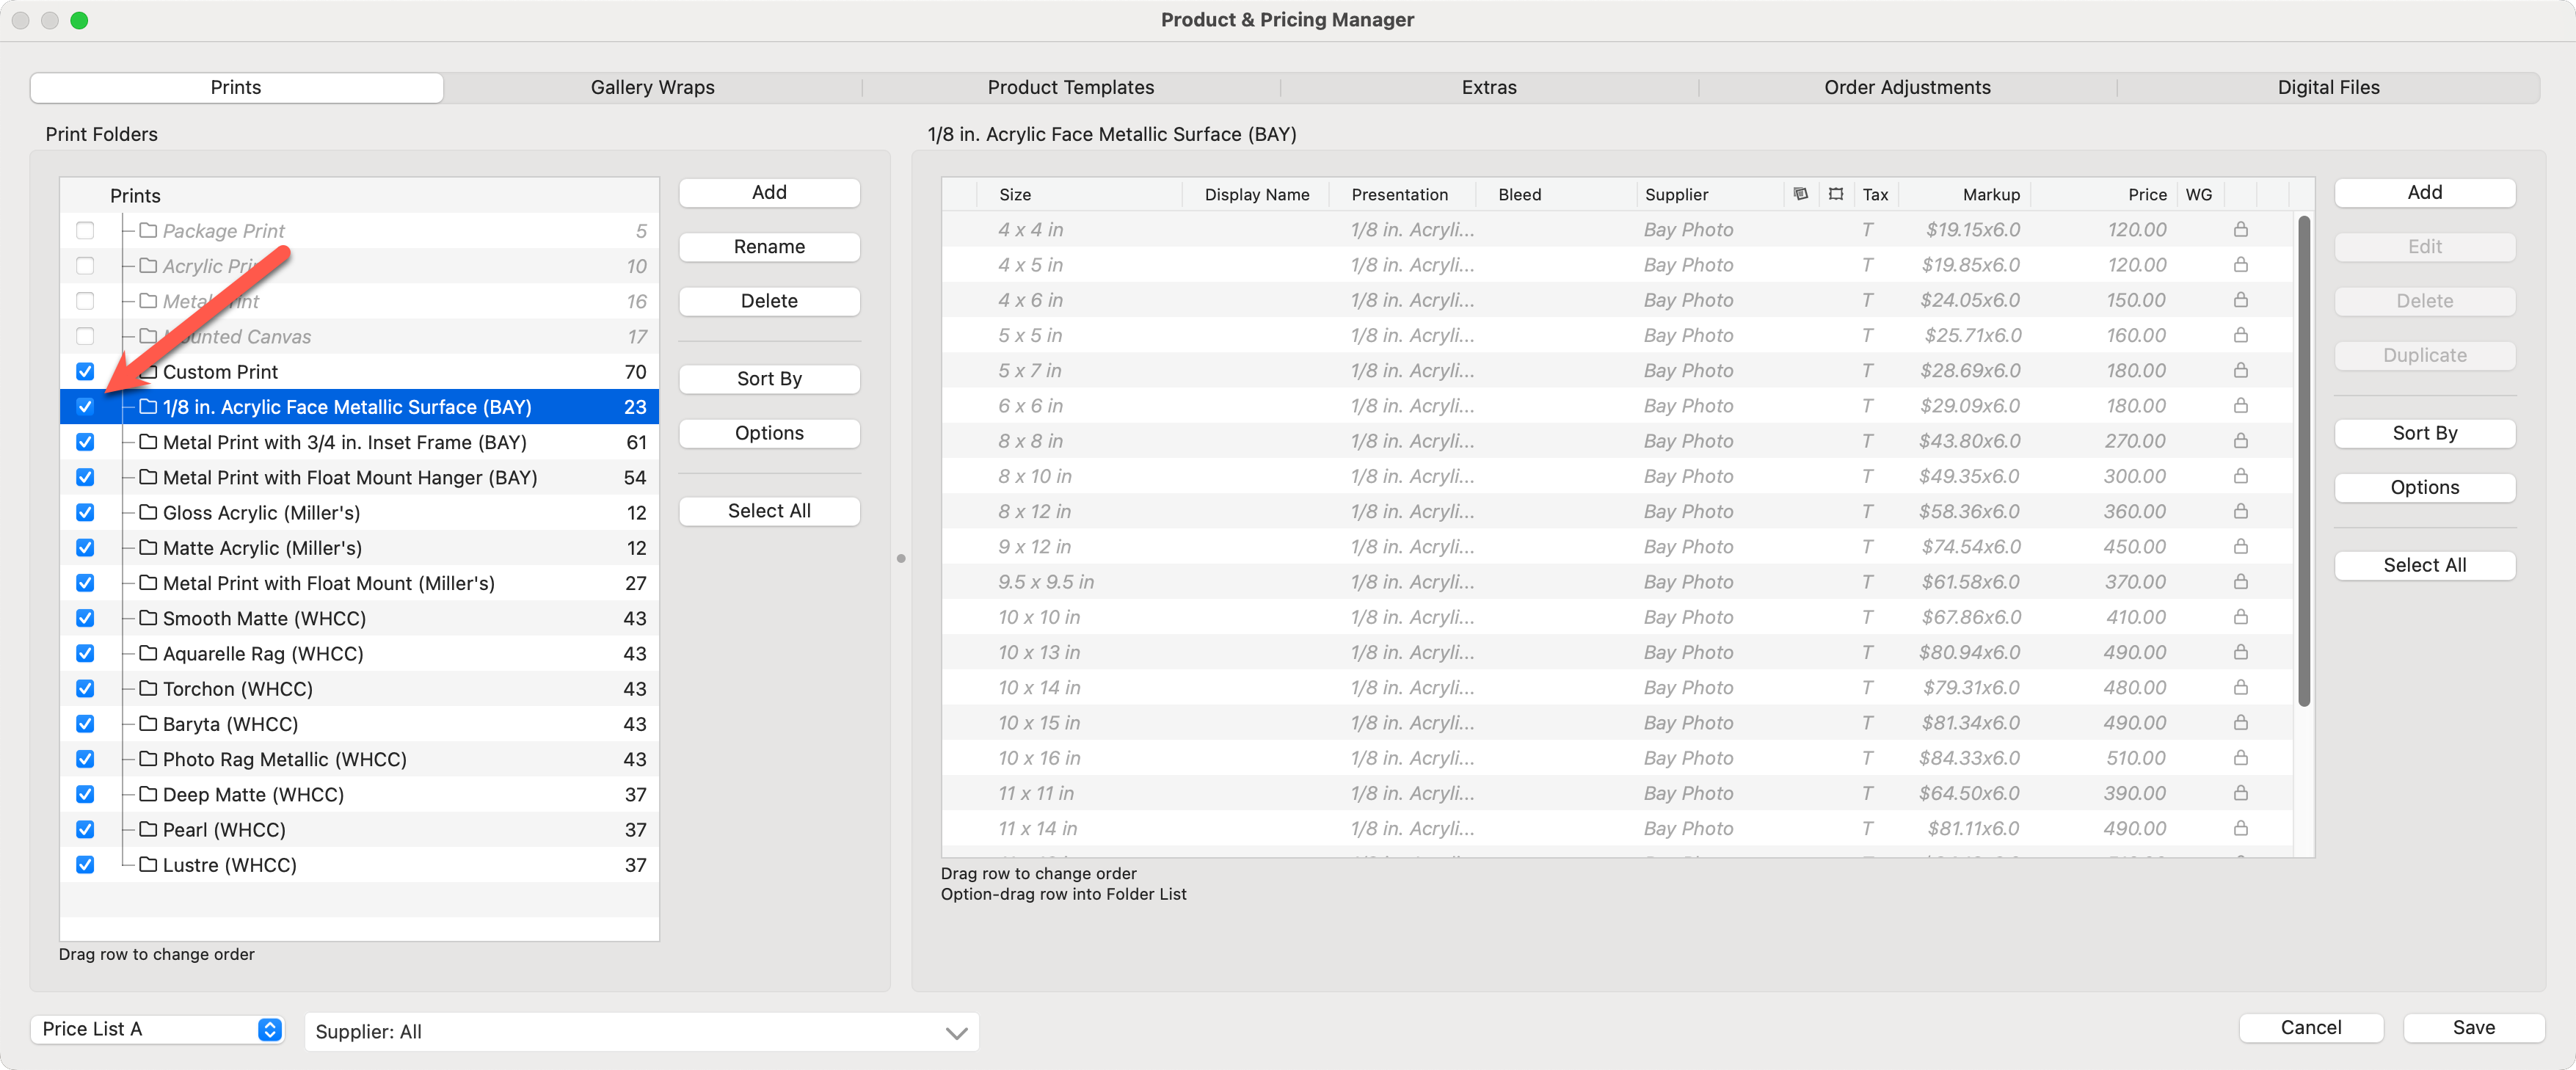The height and width of the screenshot is (1070, 2576).
Task: Enable the Acrylic Print folder checkbox
Action: (85, 266)
